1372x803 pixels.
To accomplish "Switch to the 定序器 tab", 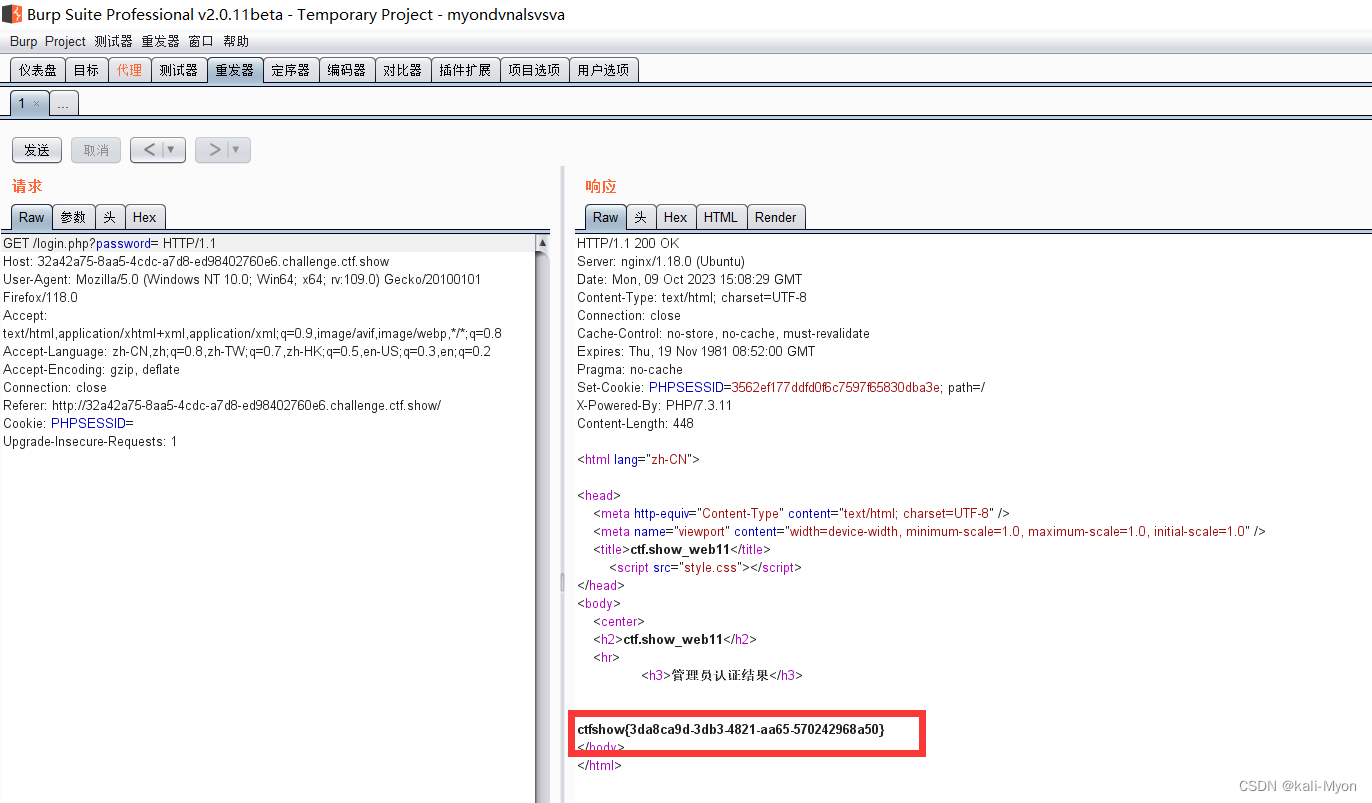I will click(291, 70).
